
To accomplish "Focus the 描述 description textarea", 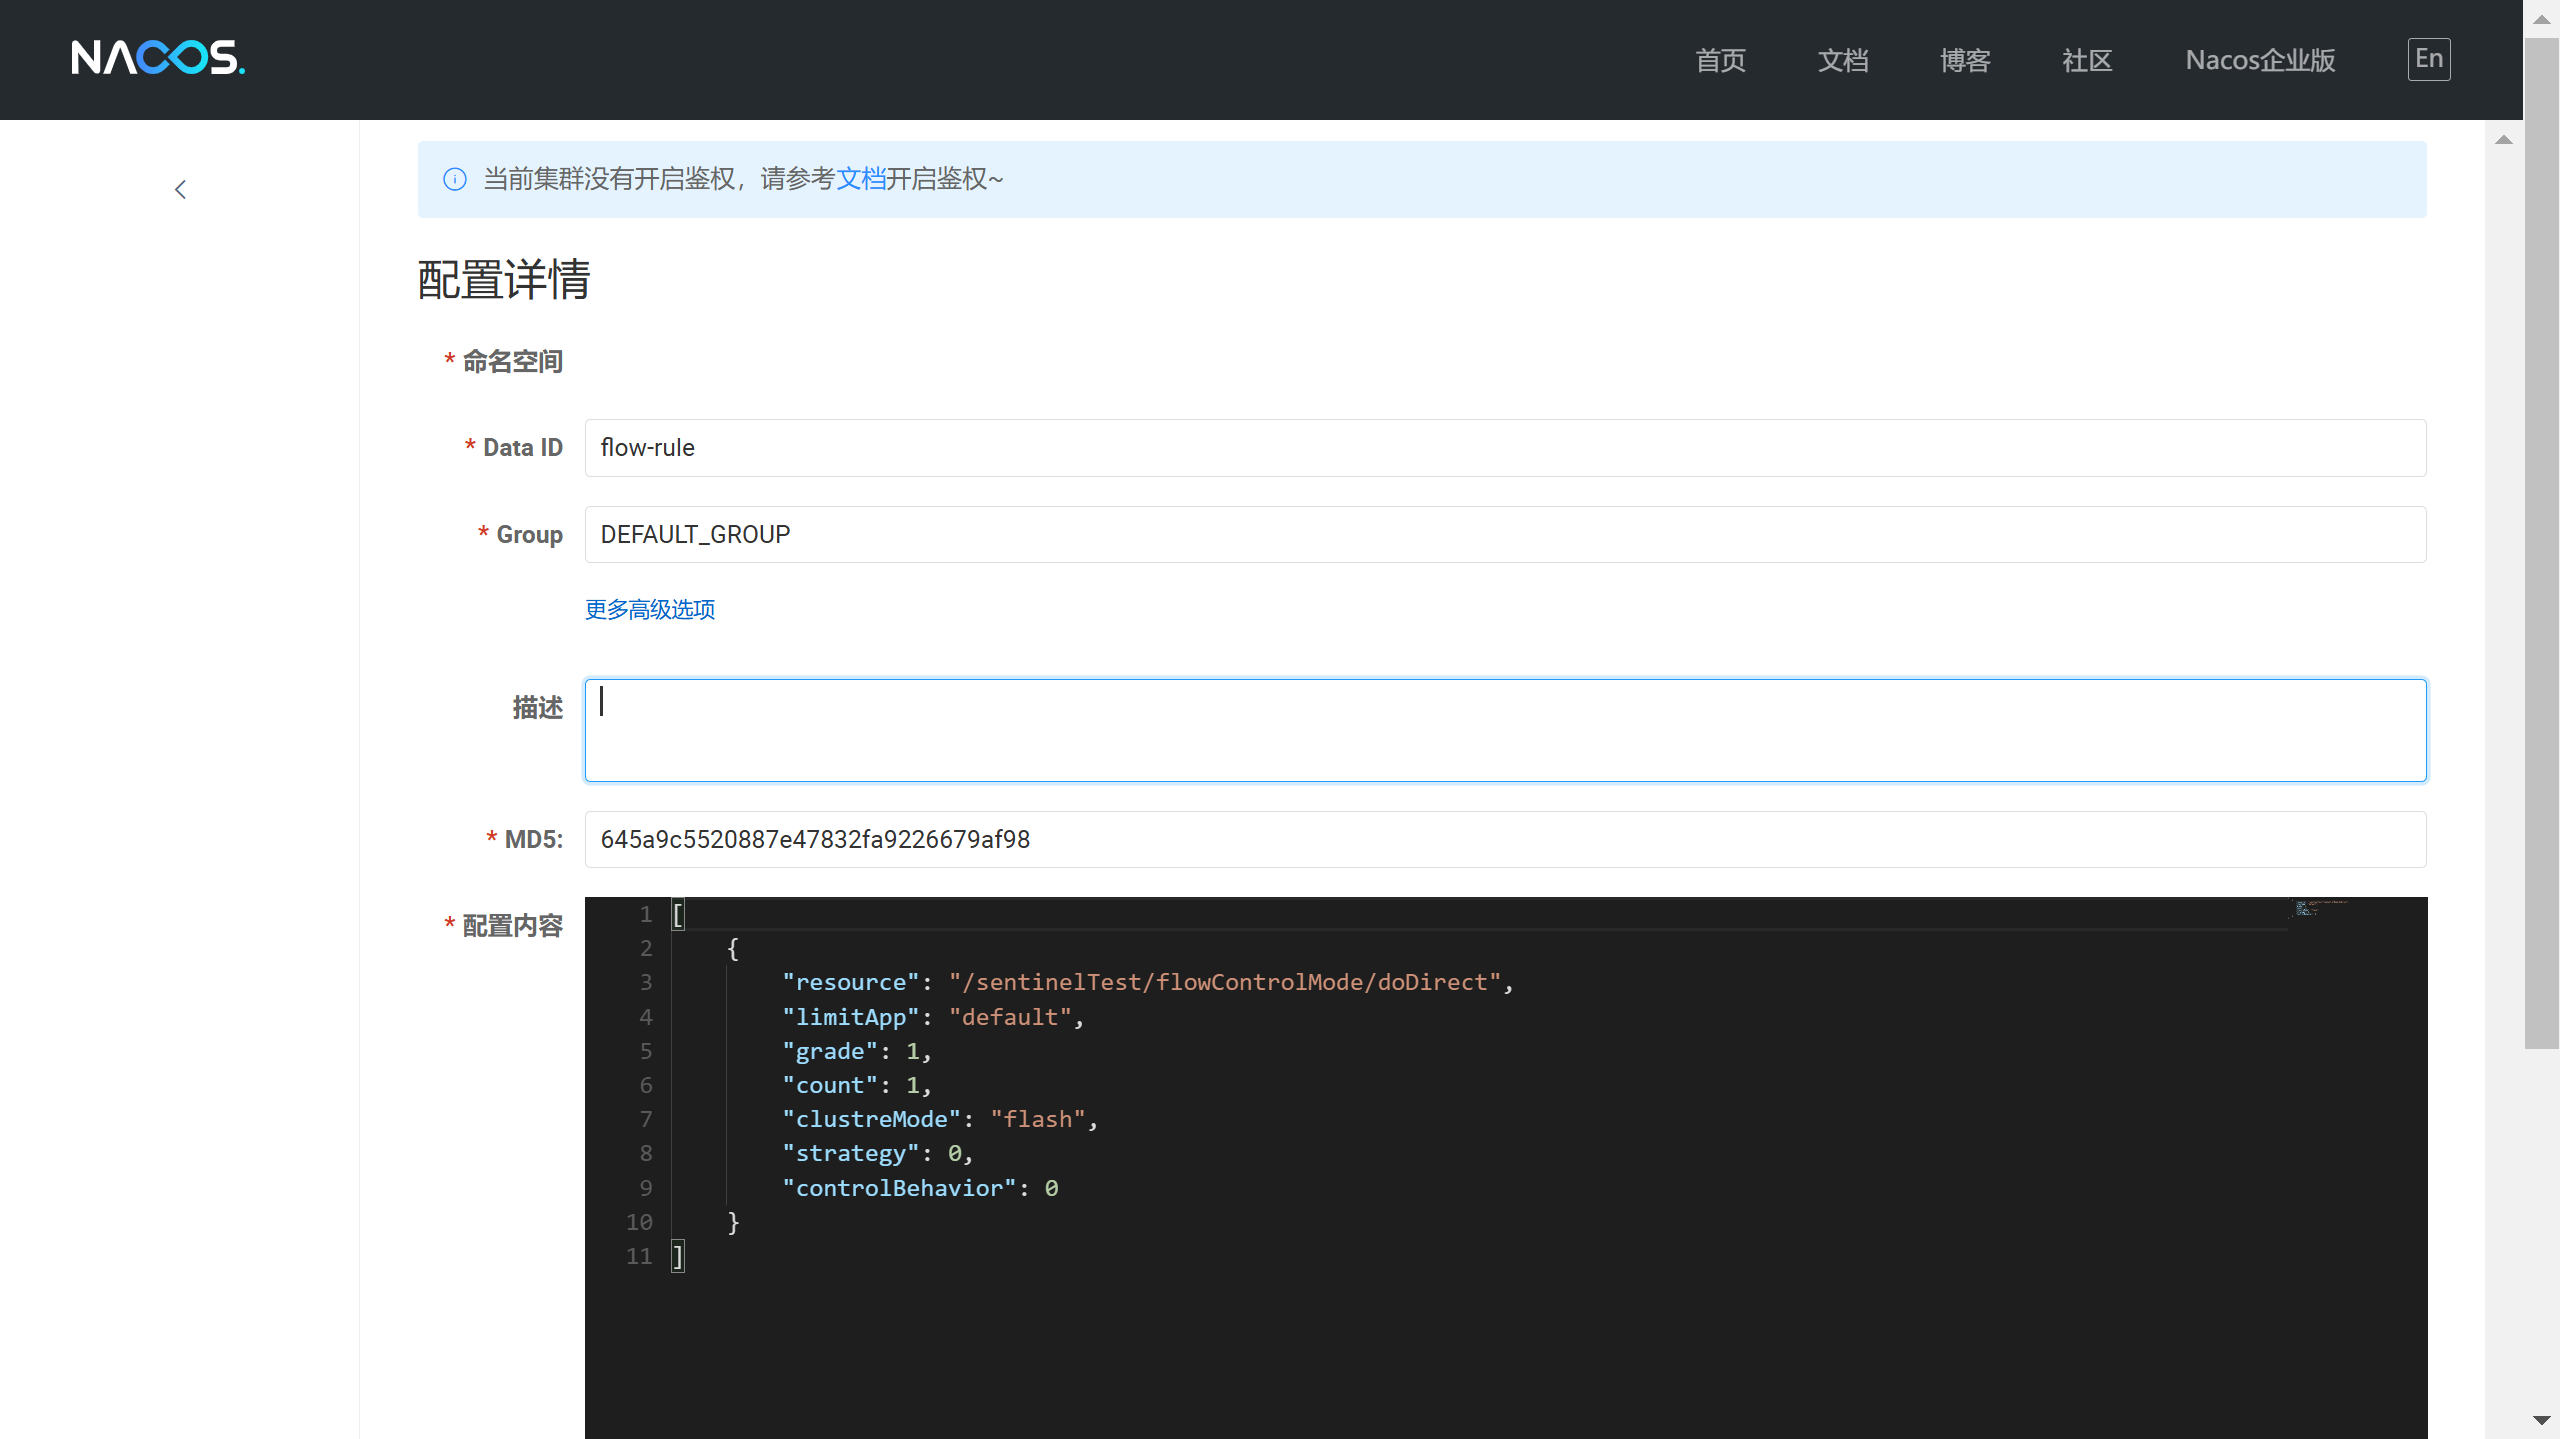I will [x=1504, y=730].
